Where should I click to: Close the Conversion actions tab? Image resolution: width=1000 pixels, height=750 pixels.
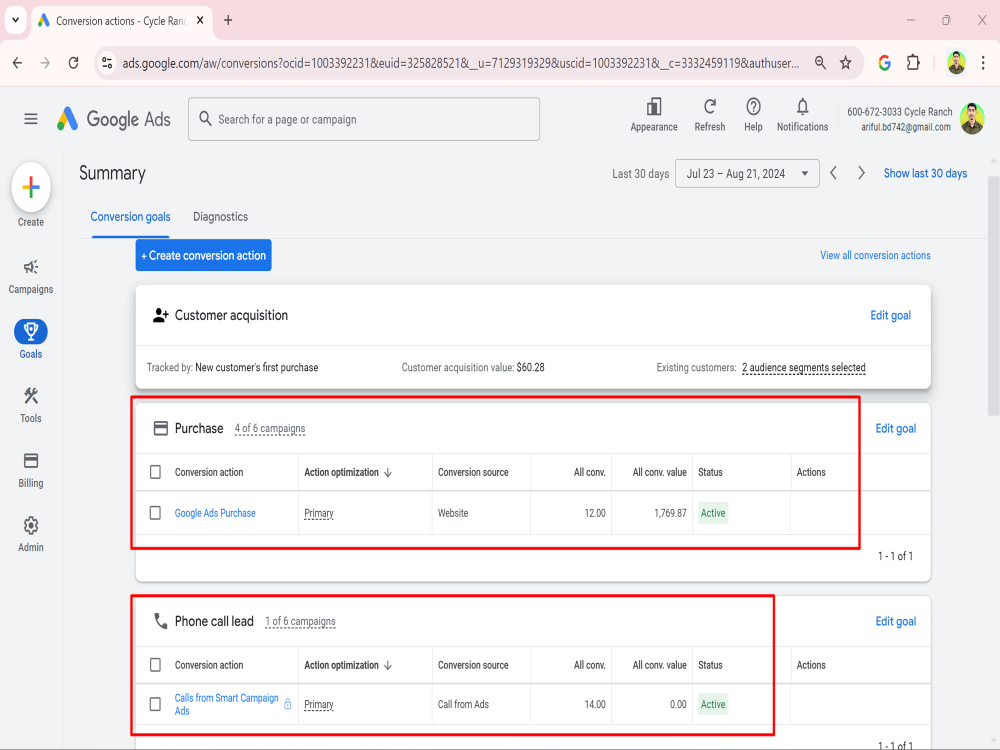click(x=200, y=20)
